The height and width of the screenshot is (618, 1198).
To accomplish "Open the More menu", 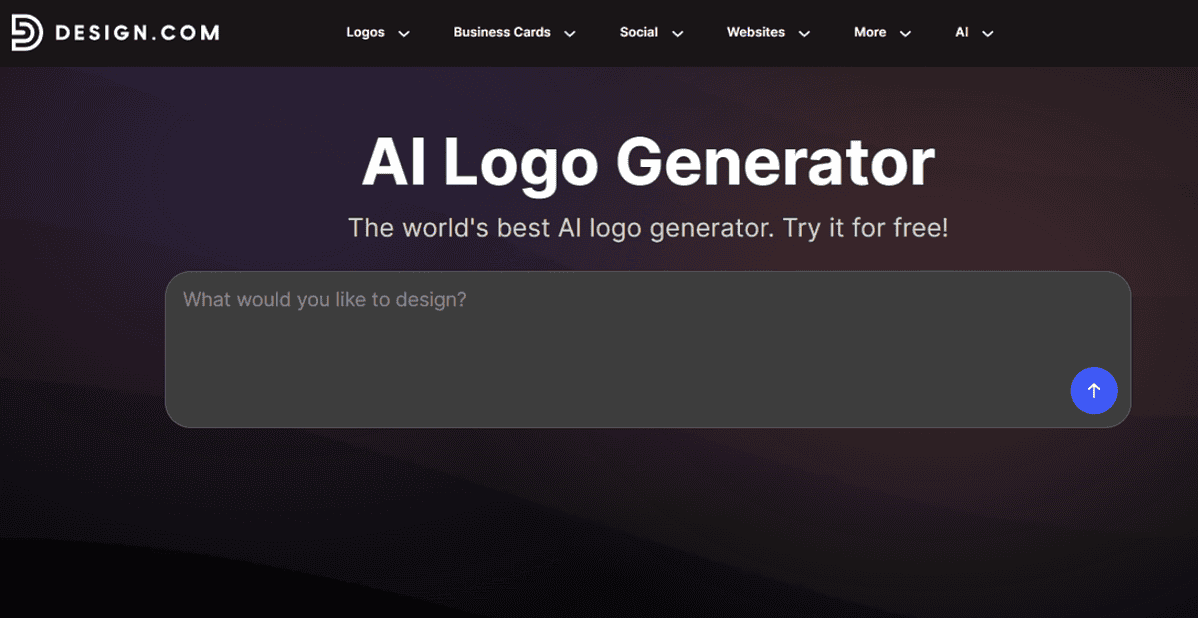I will [x=870, y=33].
